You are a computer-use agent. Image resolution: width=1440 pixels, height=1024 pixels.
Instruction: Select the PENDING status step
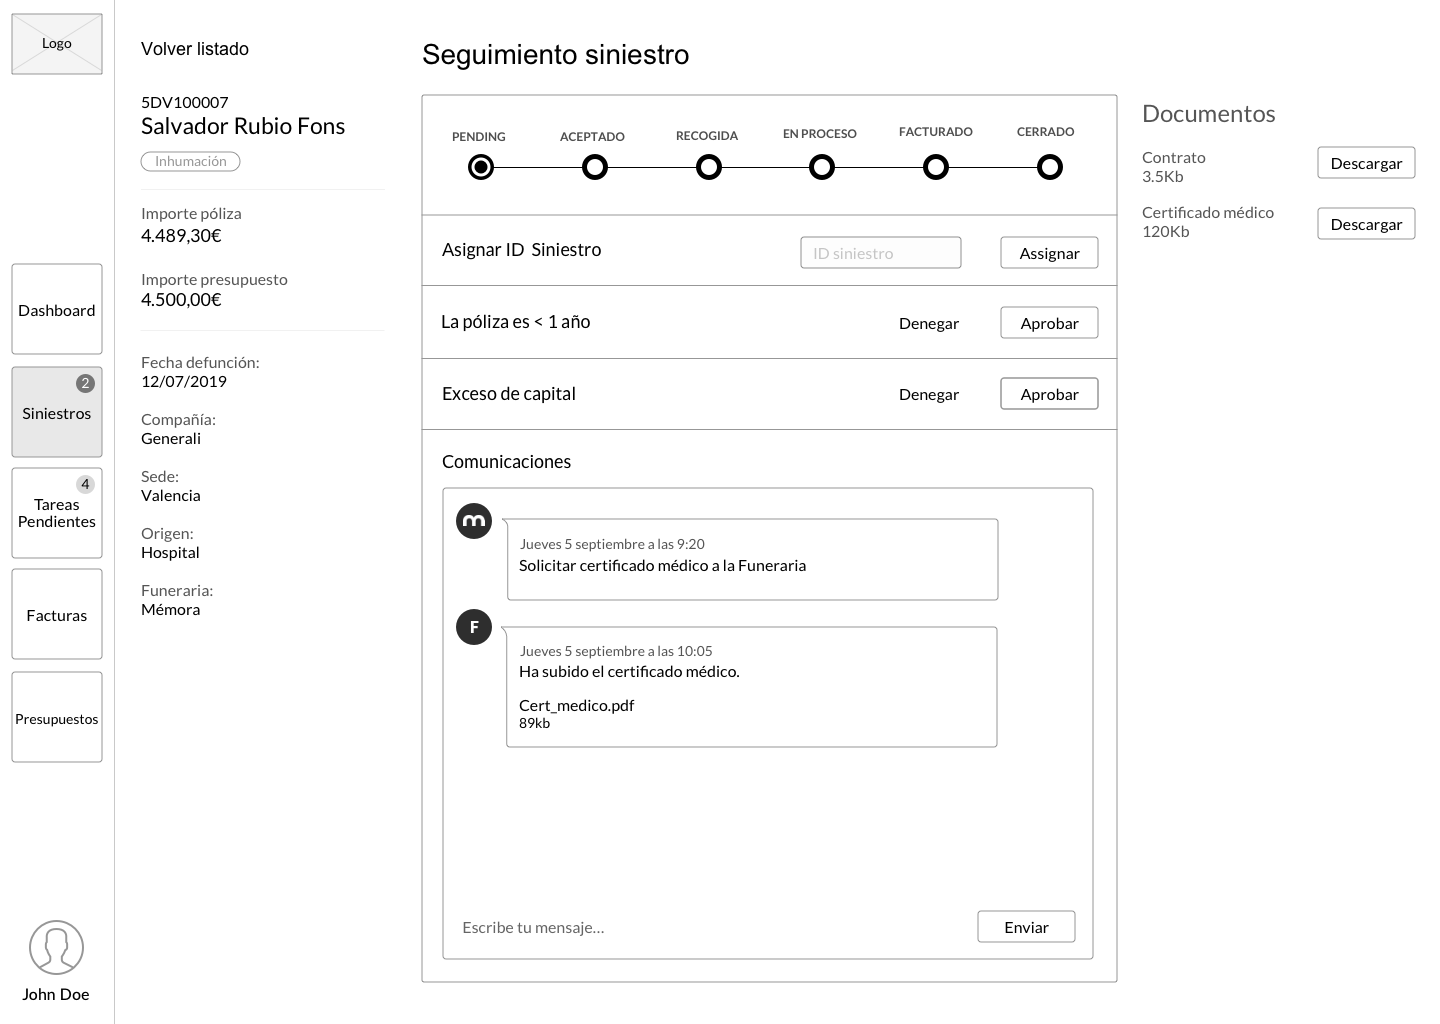[x=481, y=167]
